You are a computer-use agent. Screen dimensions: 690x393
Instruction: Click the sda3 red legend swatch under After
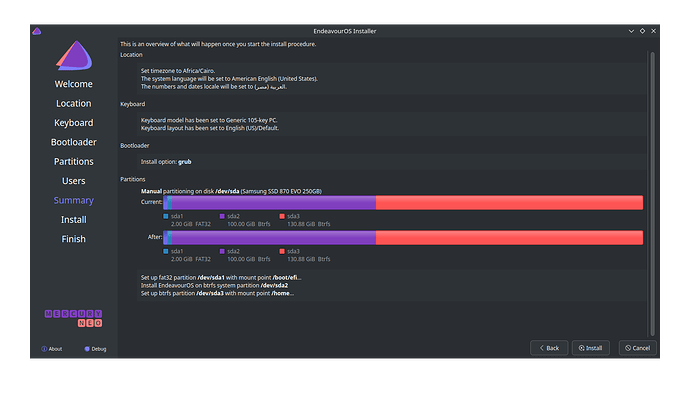click(282, 251)
